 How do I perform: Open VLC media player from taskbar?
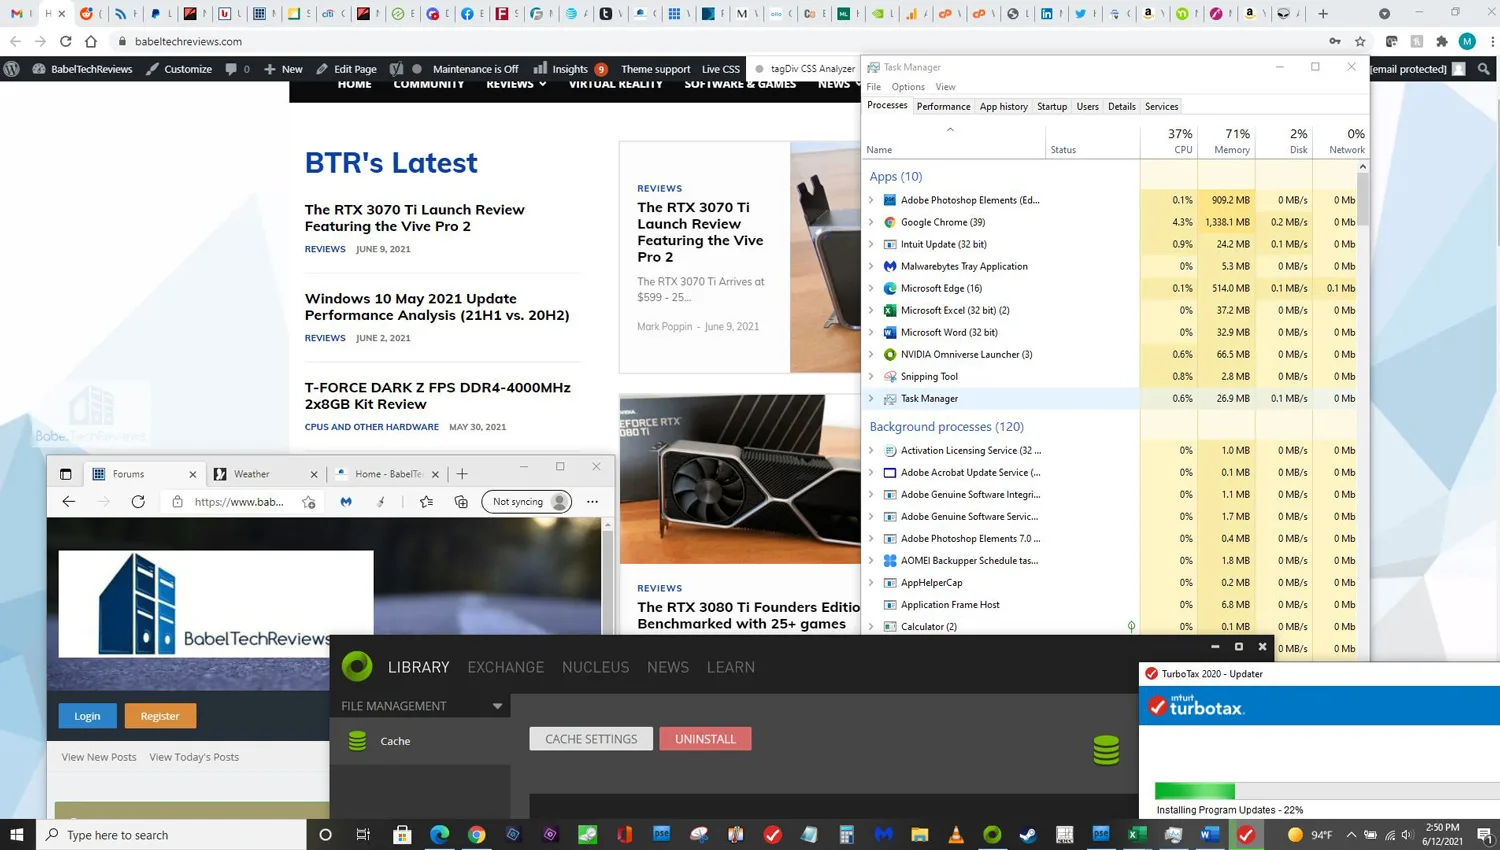pyautogui.click(x=956, y=835)
